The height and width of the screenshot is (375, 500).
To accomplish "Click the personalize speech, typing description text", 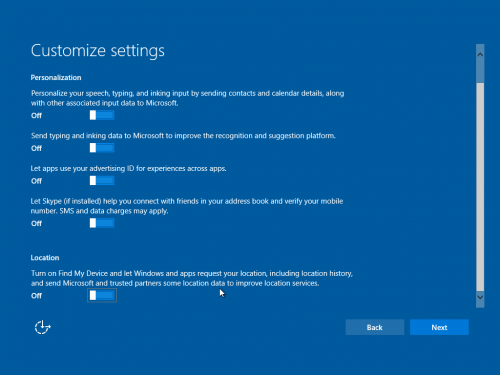I will point(188,98).
